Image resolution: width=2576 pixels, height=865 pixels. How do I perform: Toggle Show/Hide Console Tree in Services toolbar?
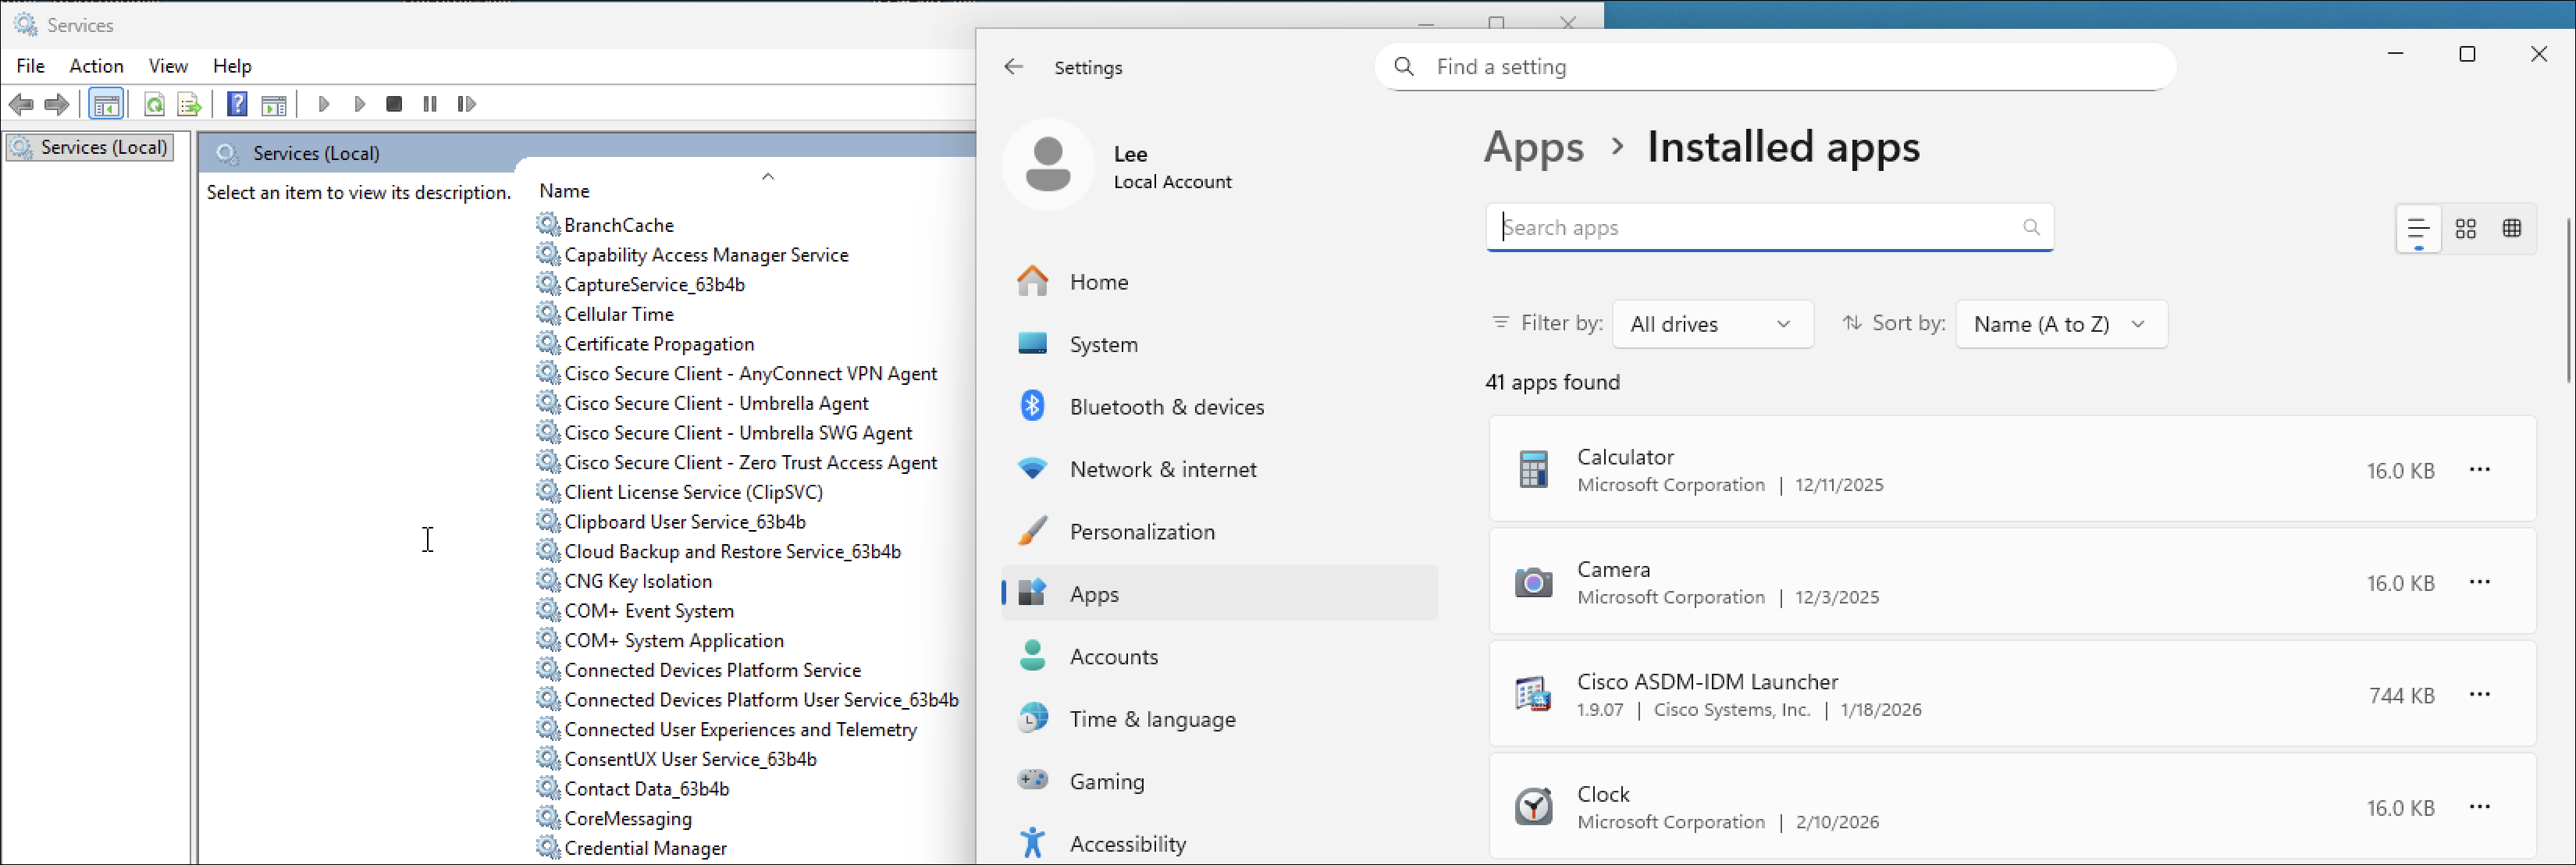click(106, 104)
